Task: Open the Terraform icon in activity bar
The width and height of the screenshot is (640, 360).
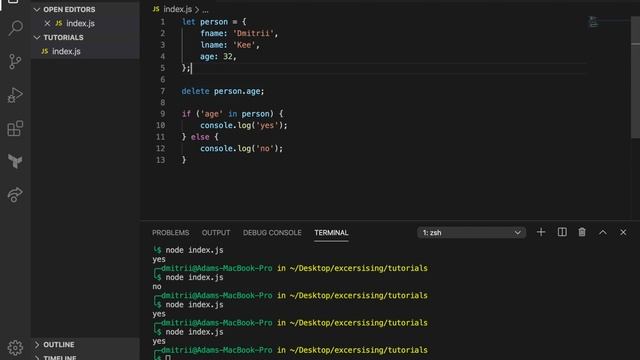Action: [x=15, y=161]
